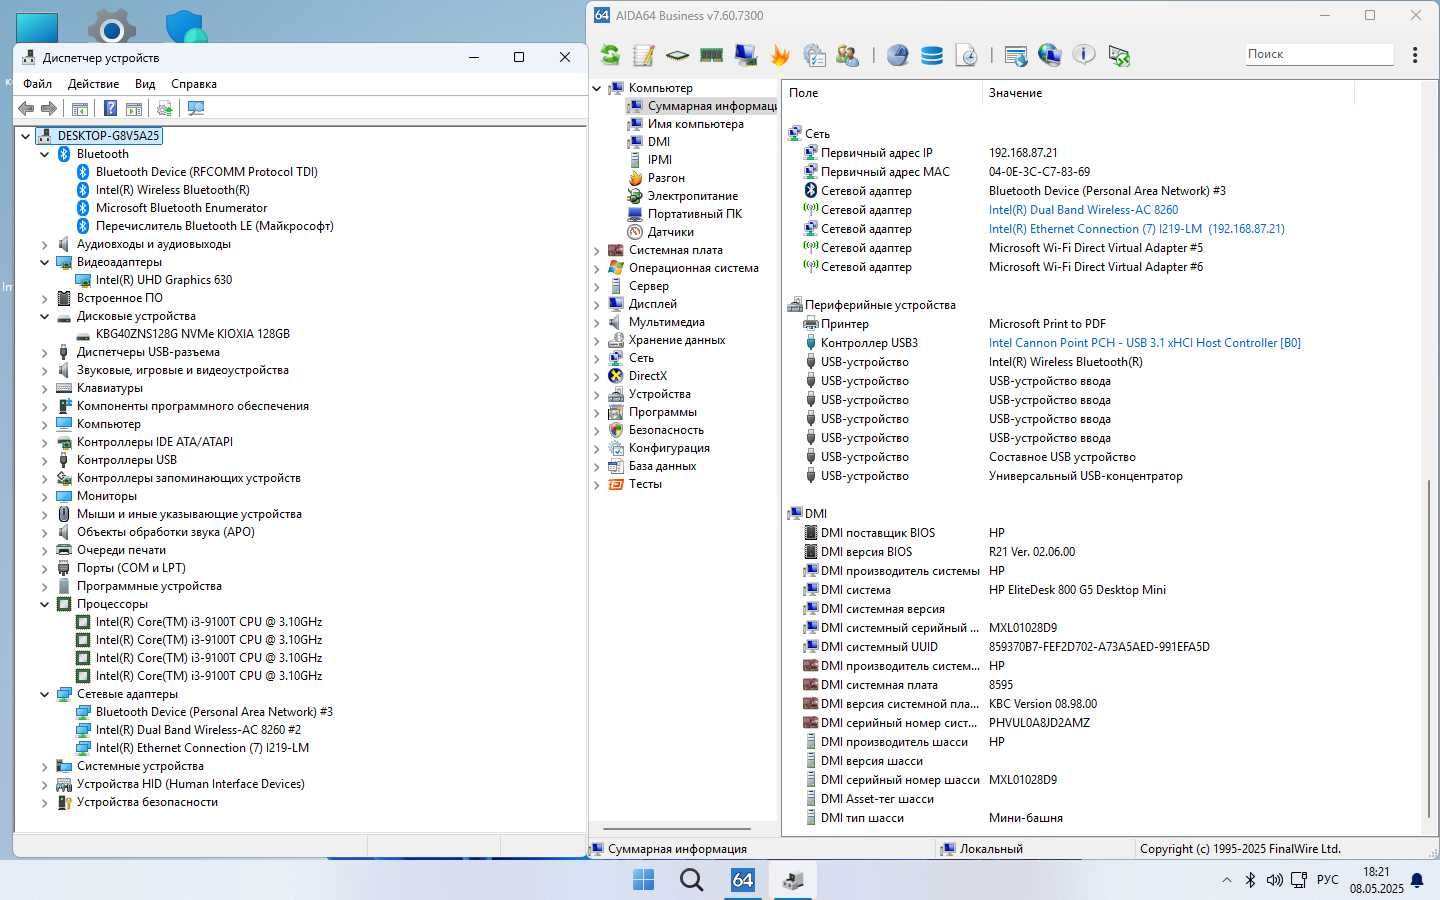
Task: Expand the Мониторы category
Action: [x=45, y=496]
